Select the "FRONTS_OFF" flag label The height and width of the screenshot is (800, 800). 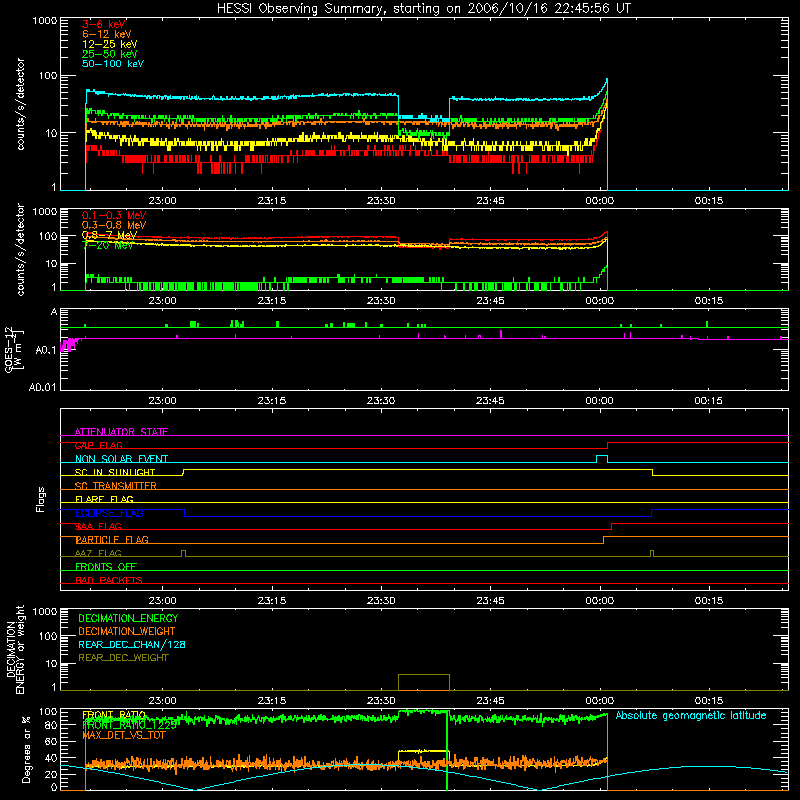(x=106, y=566)
